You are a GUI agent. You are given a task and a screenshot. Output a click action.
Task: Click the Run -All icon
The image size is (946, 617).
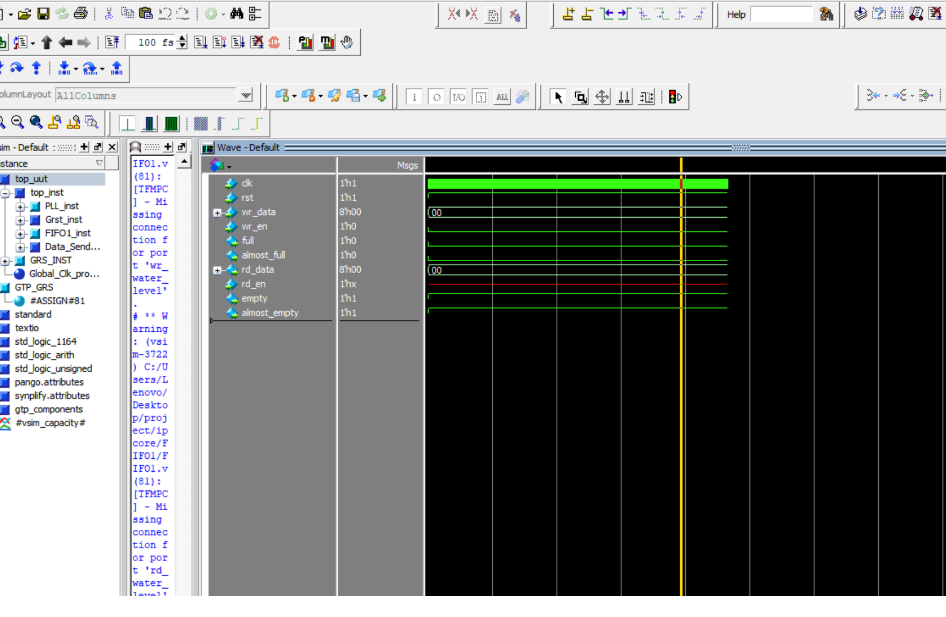coord(238,42)
